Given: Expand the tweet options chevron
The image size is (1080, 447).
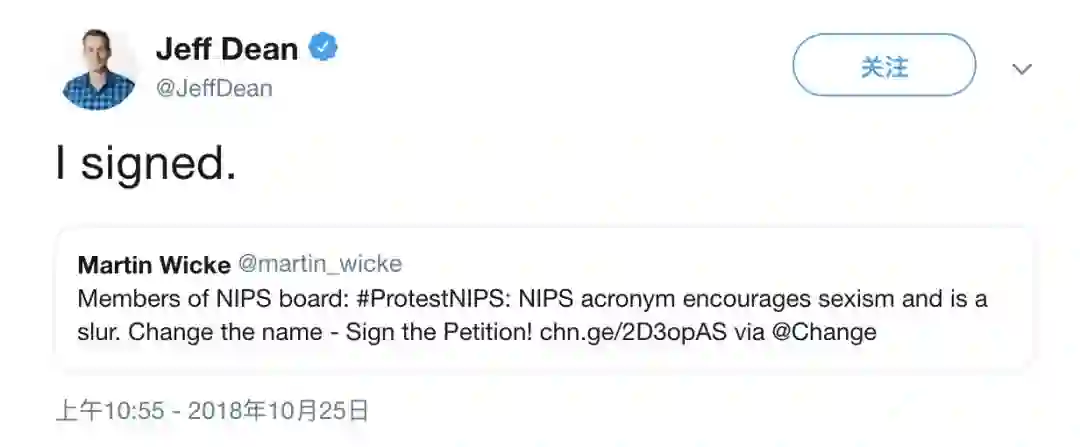Looking at the screenshot, I should (1021, 69).
